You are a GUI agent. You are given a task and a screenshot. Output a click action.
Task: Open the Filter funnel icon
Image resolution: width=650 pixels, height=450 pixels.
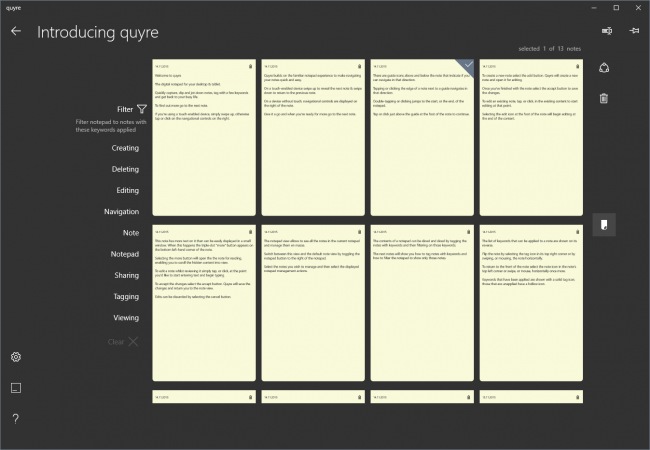142,109
